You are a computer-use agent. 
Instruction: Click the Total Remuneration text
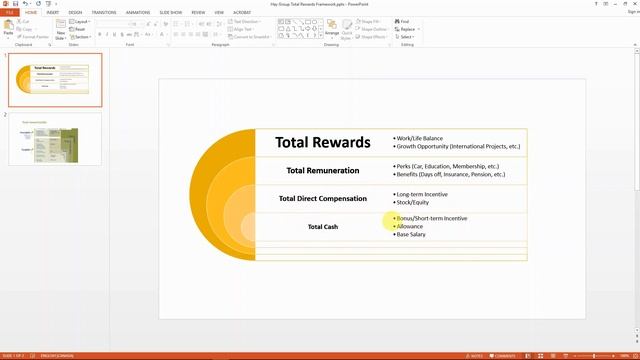323,171
